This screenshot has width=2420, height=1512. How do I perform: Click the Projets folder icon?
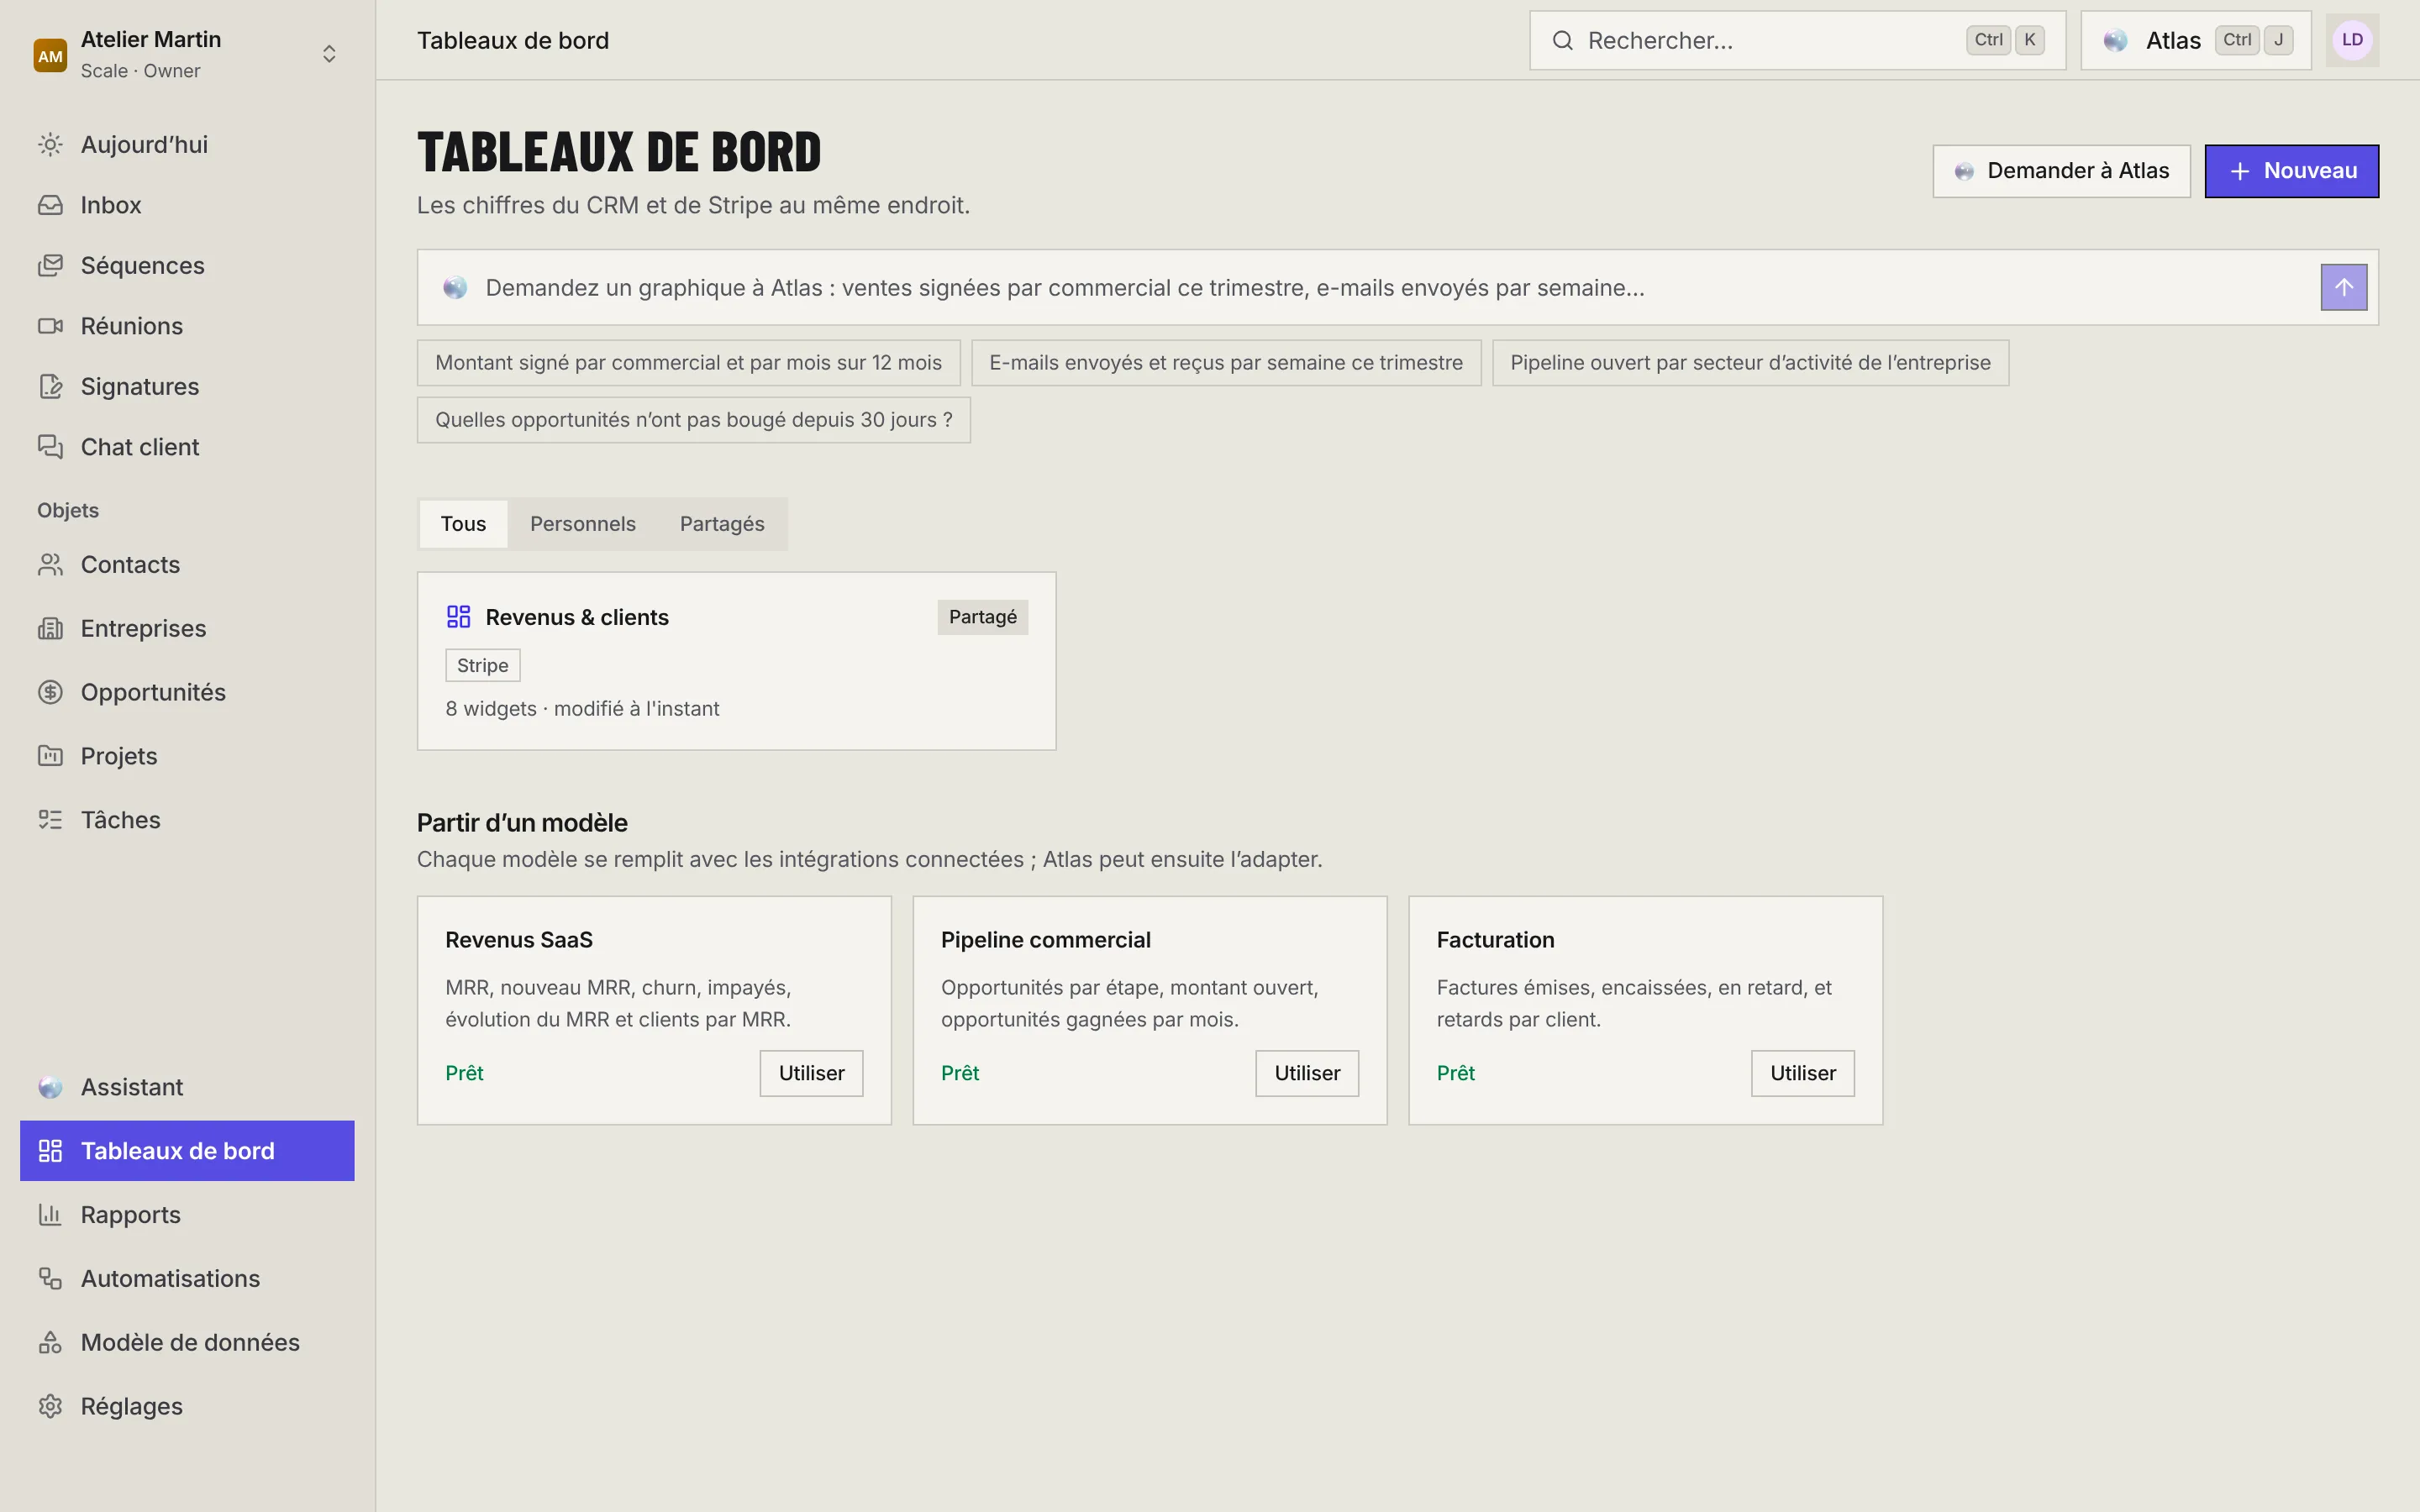pyautogui.click(x=50, y=756)
